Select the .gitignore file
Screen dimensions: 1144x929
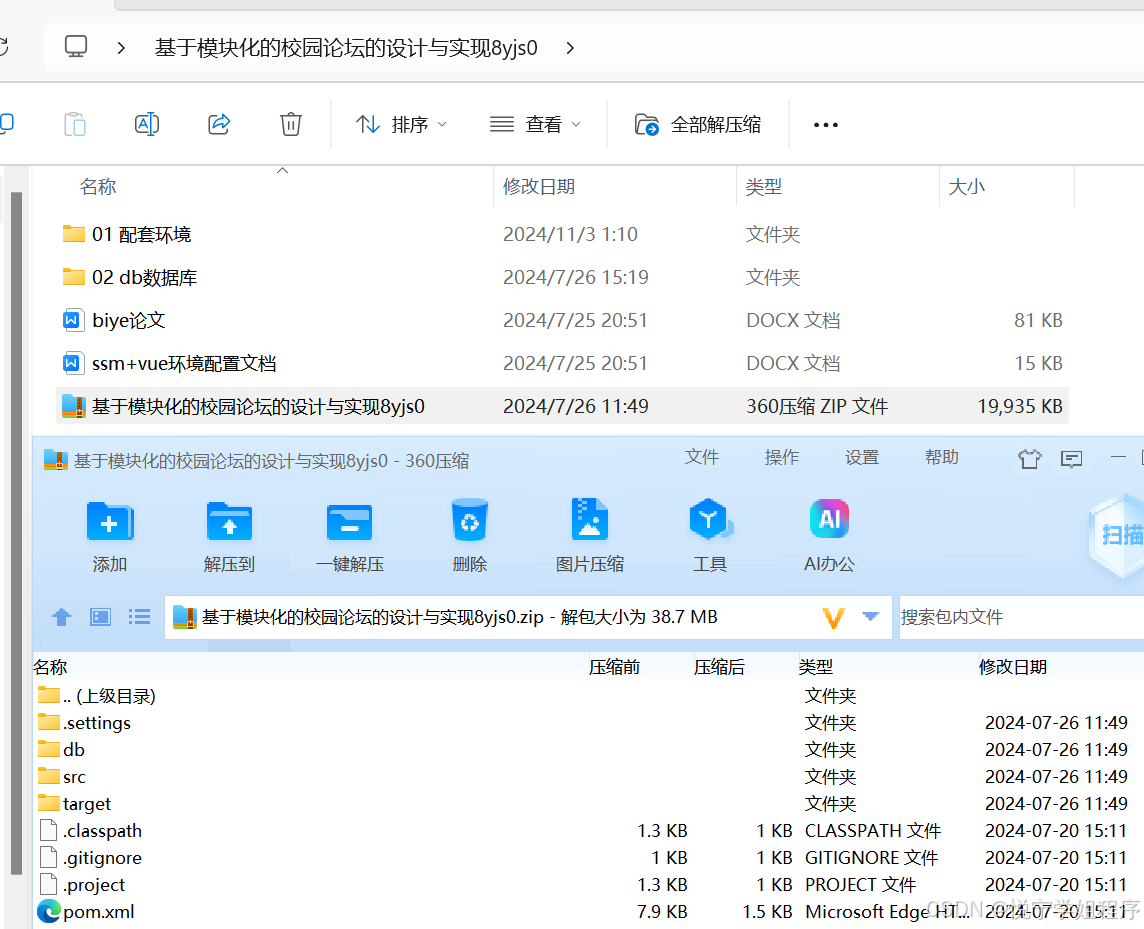tap(90, 857)
